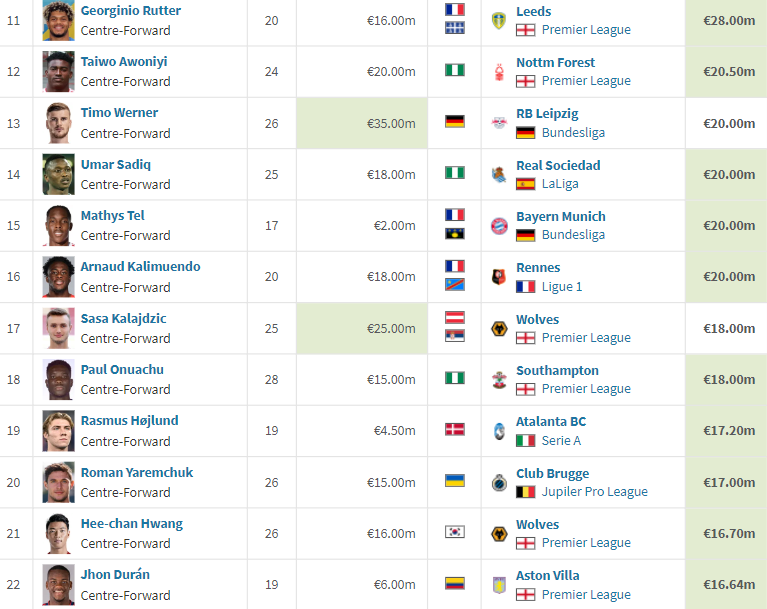Click the Nottm Forest club crest icon
The height and width of the screenshot is (609, 767).
499,72
